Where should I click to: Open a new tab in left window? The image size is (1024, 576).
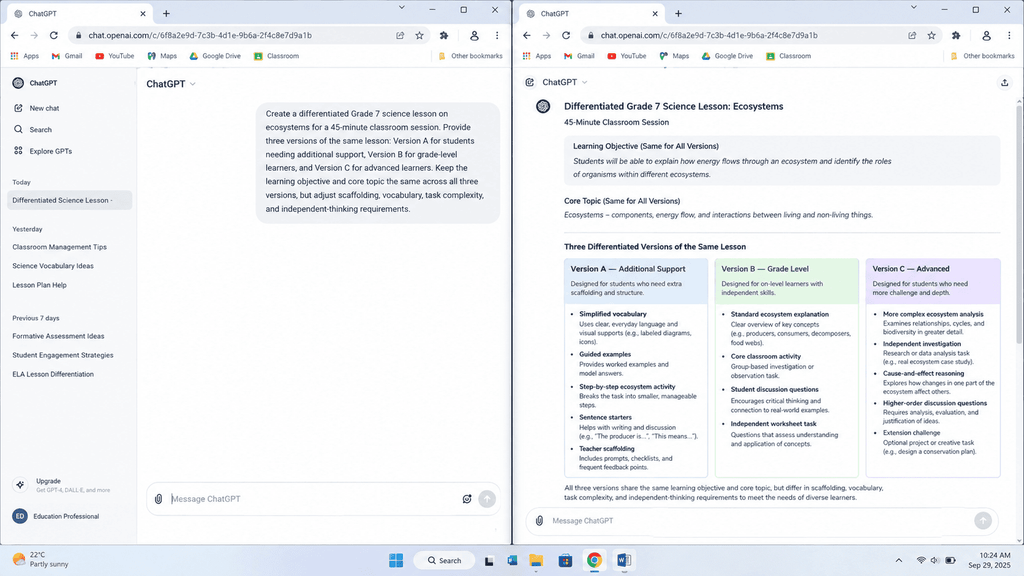166,13
